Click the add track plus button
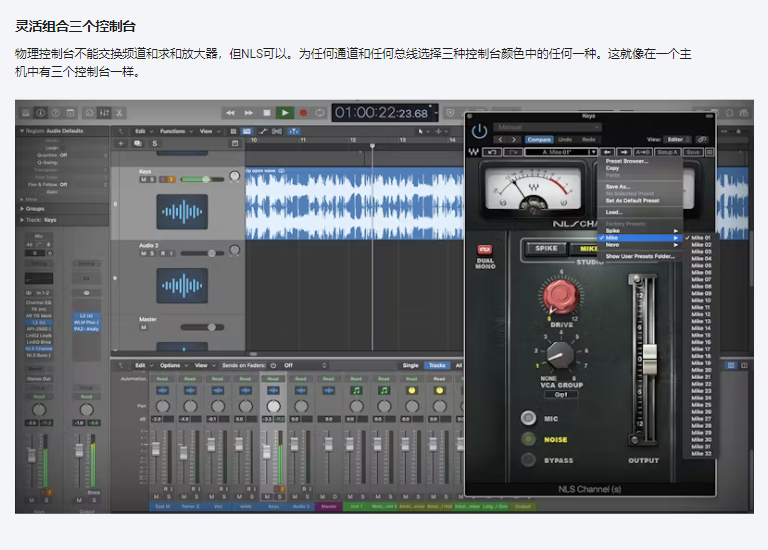This screenshot has width=768, height=550. point(120,143)
